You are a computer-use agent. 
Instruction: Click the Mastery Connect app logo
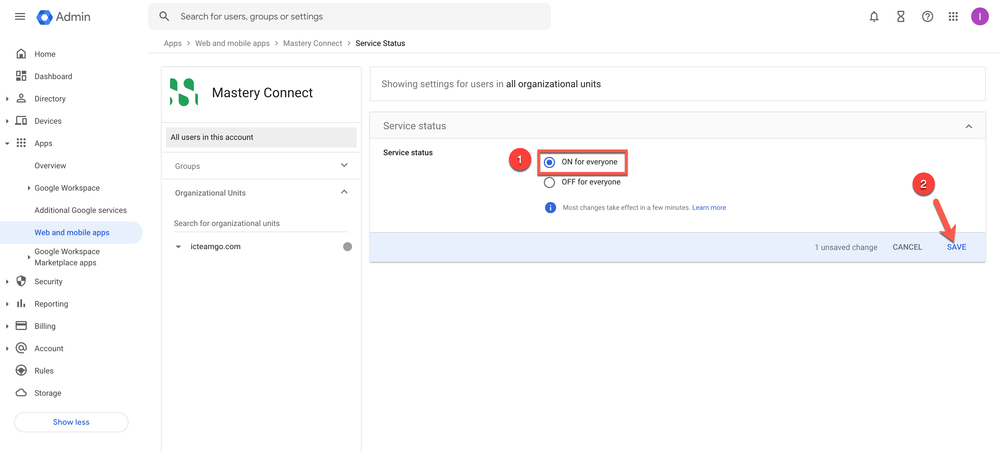click(x=184, y=93)
